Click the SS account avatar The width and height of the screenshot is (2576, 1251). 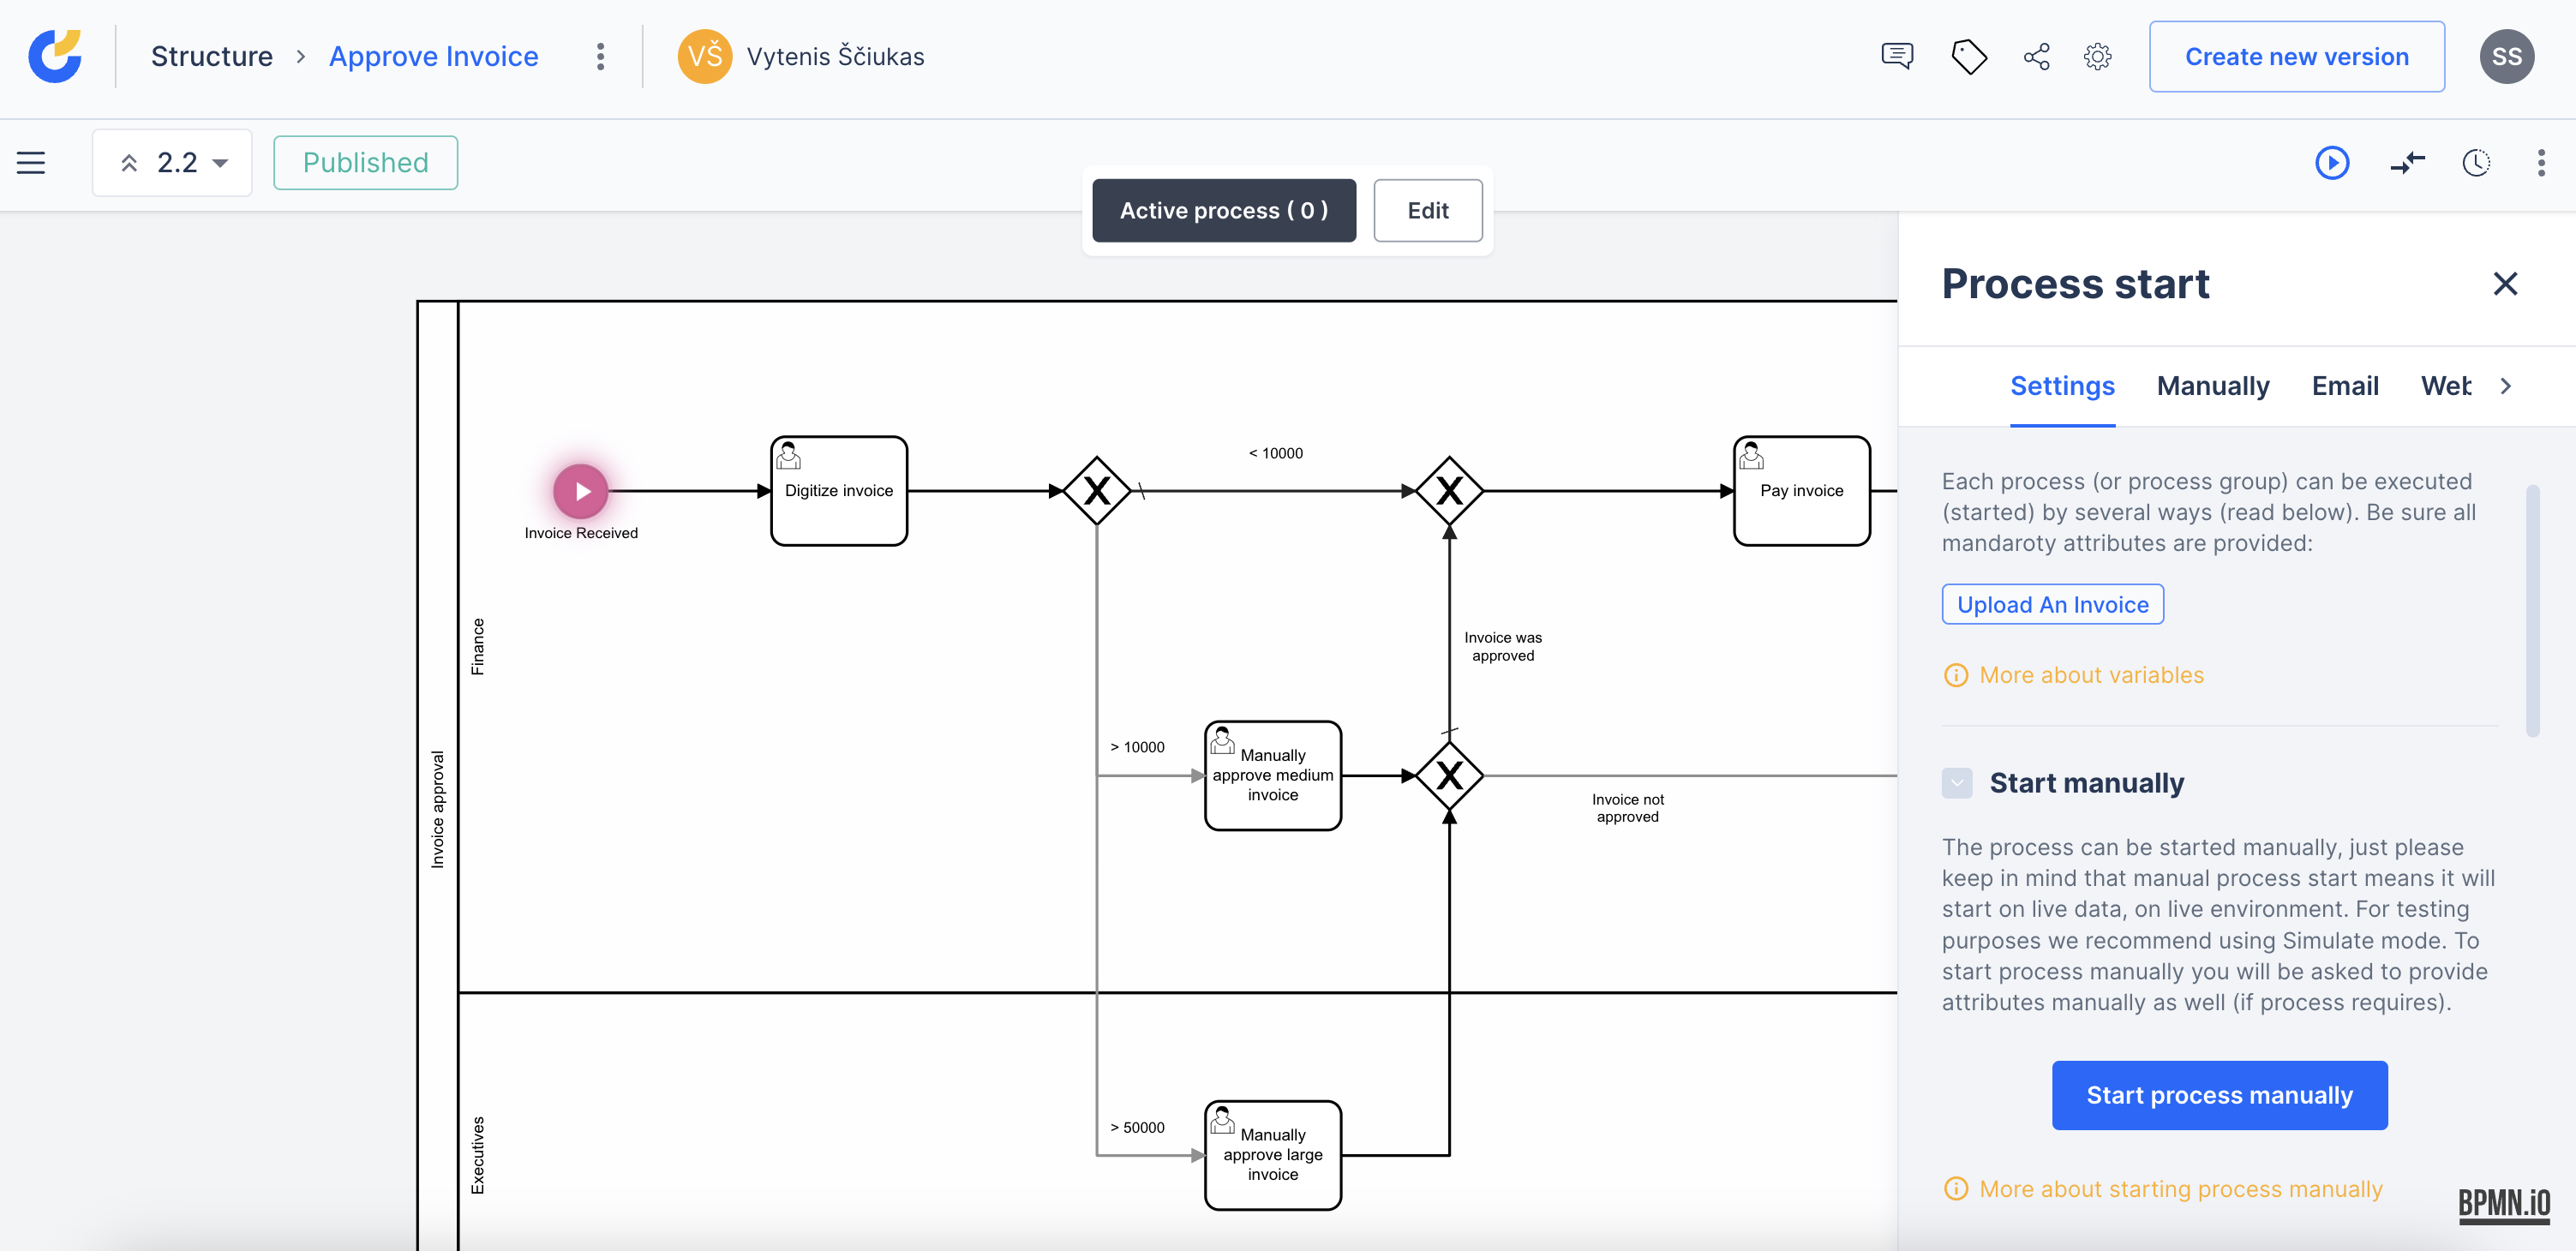[2508, 56]
